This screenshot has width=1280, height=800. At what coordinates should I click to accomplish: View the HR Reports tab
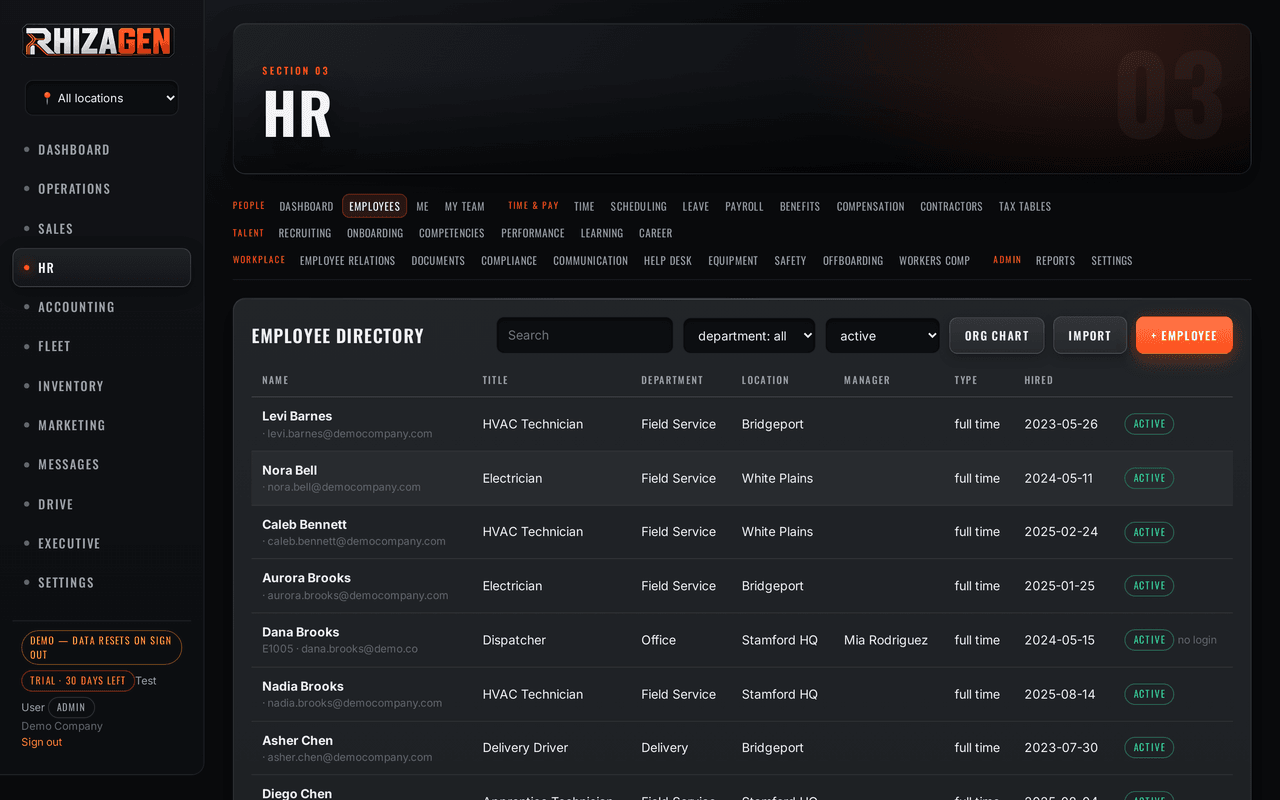(x=1055, y=260)
